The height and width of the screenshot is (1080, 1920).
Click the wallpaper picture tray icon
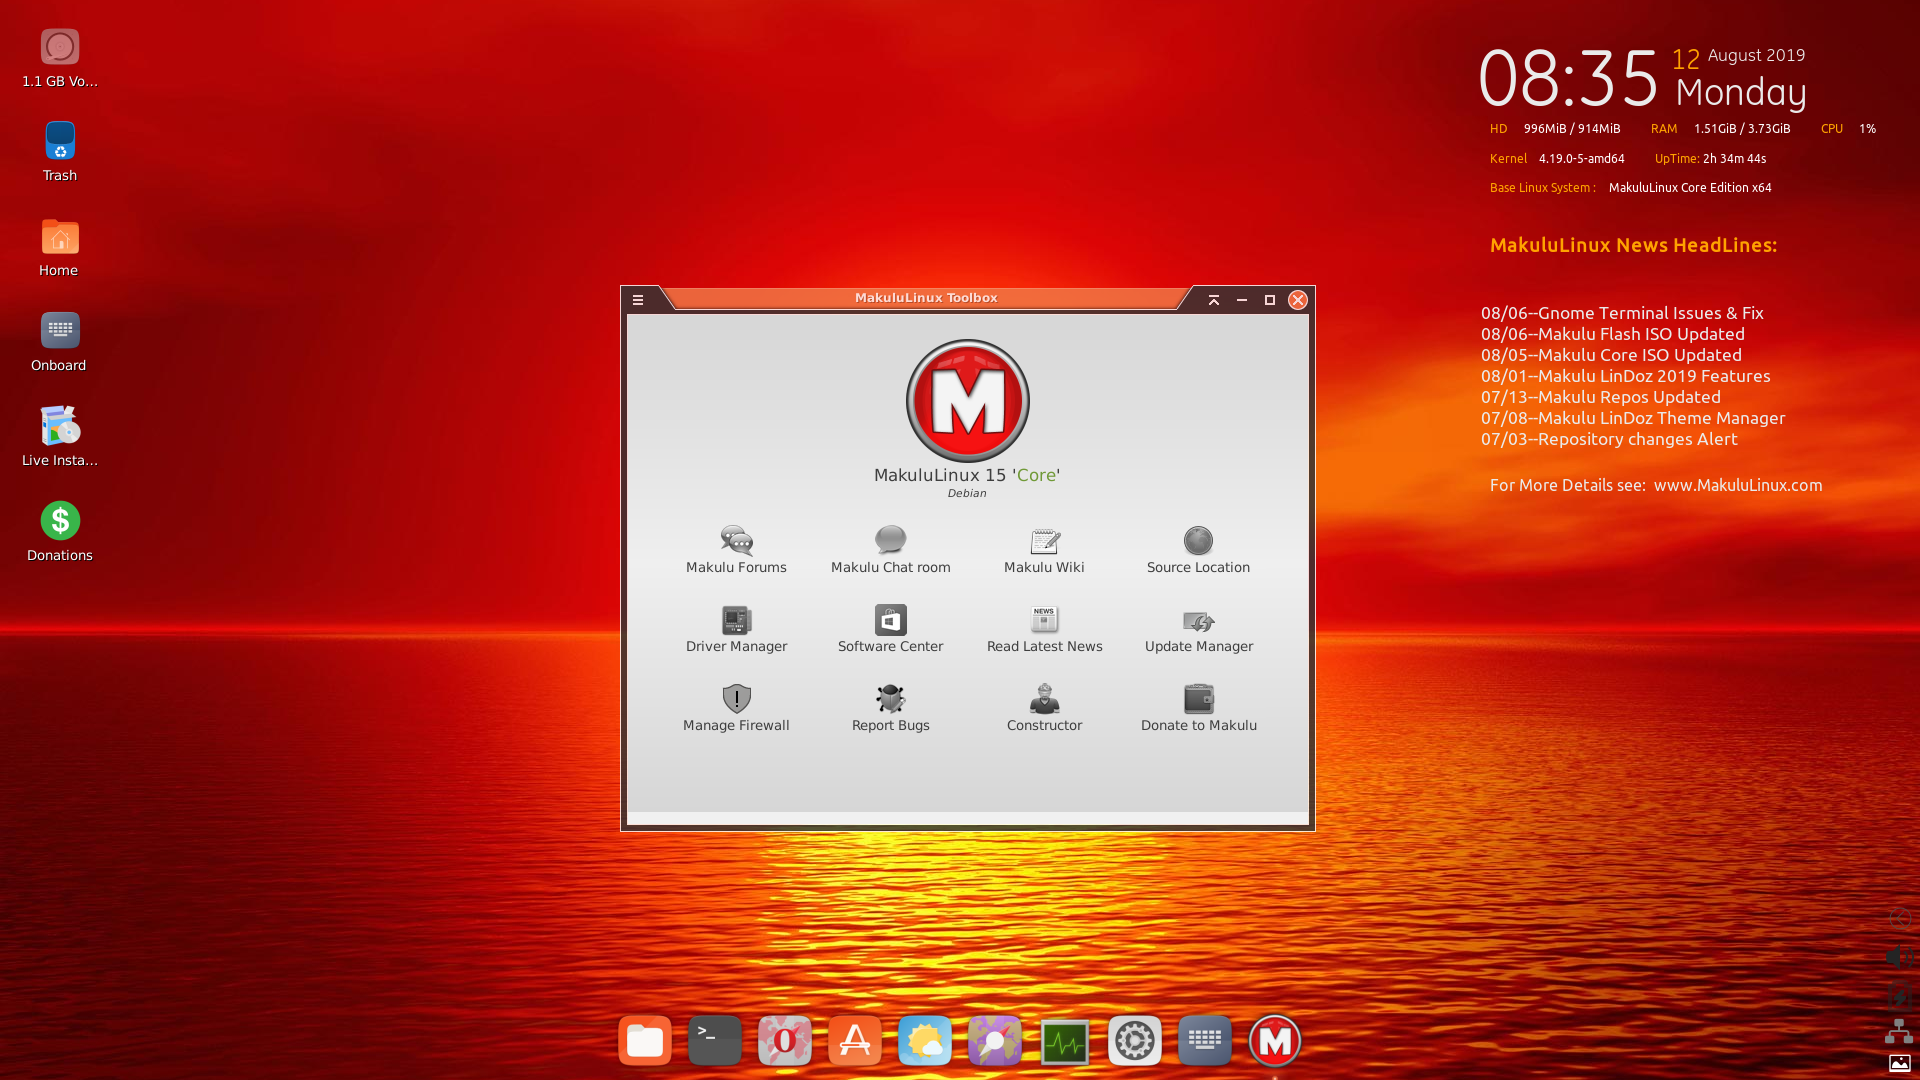tap(1899, 1063)
